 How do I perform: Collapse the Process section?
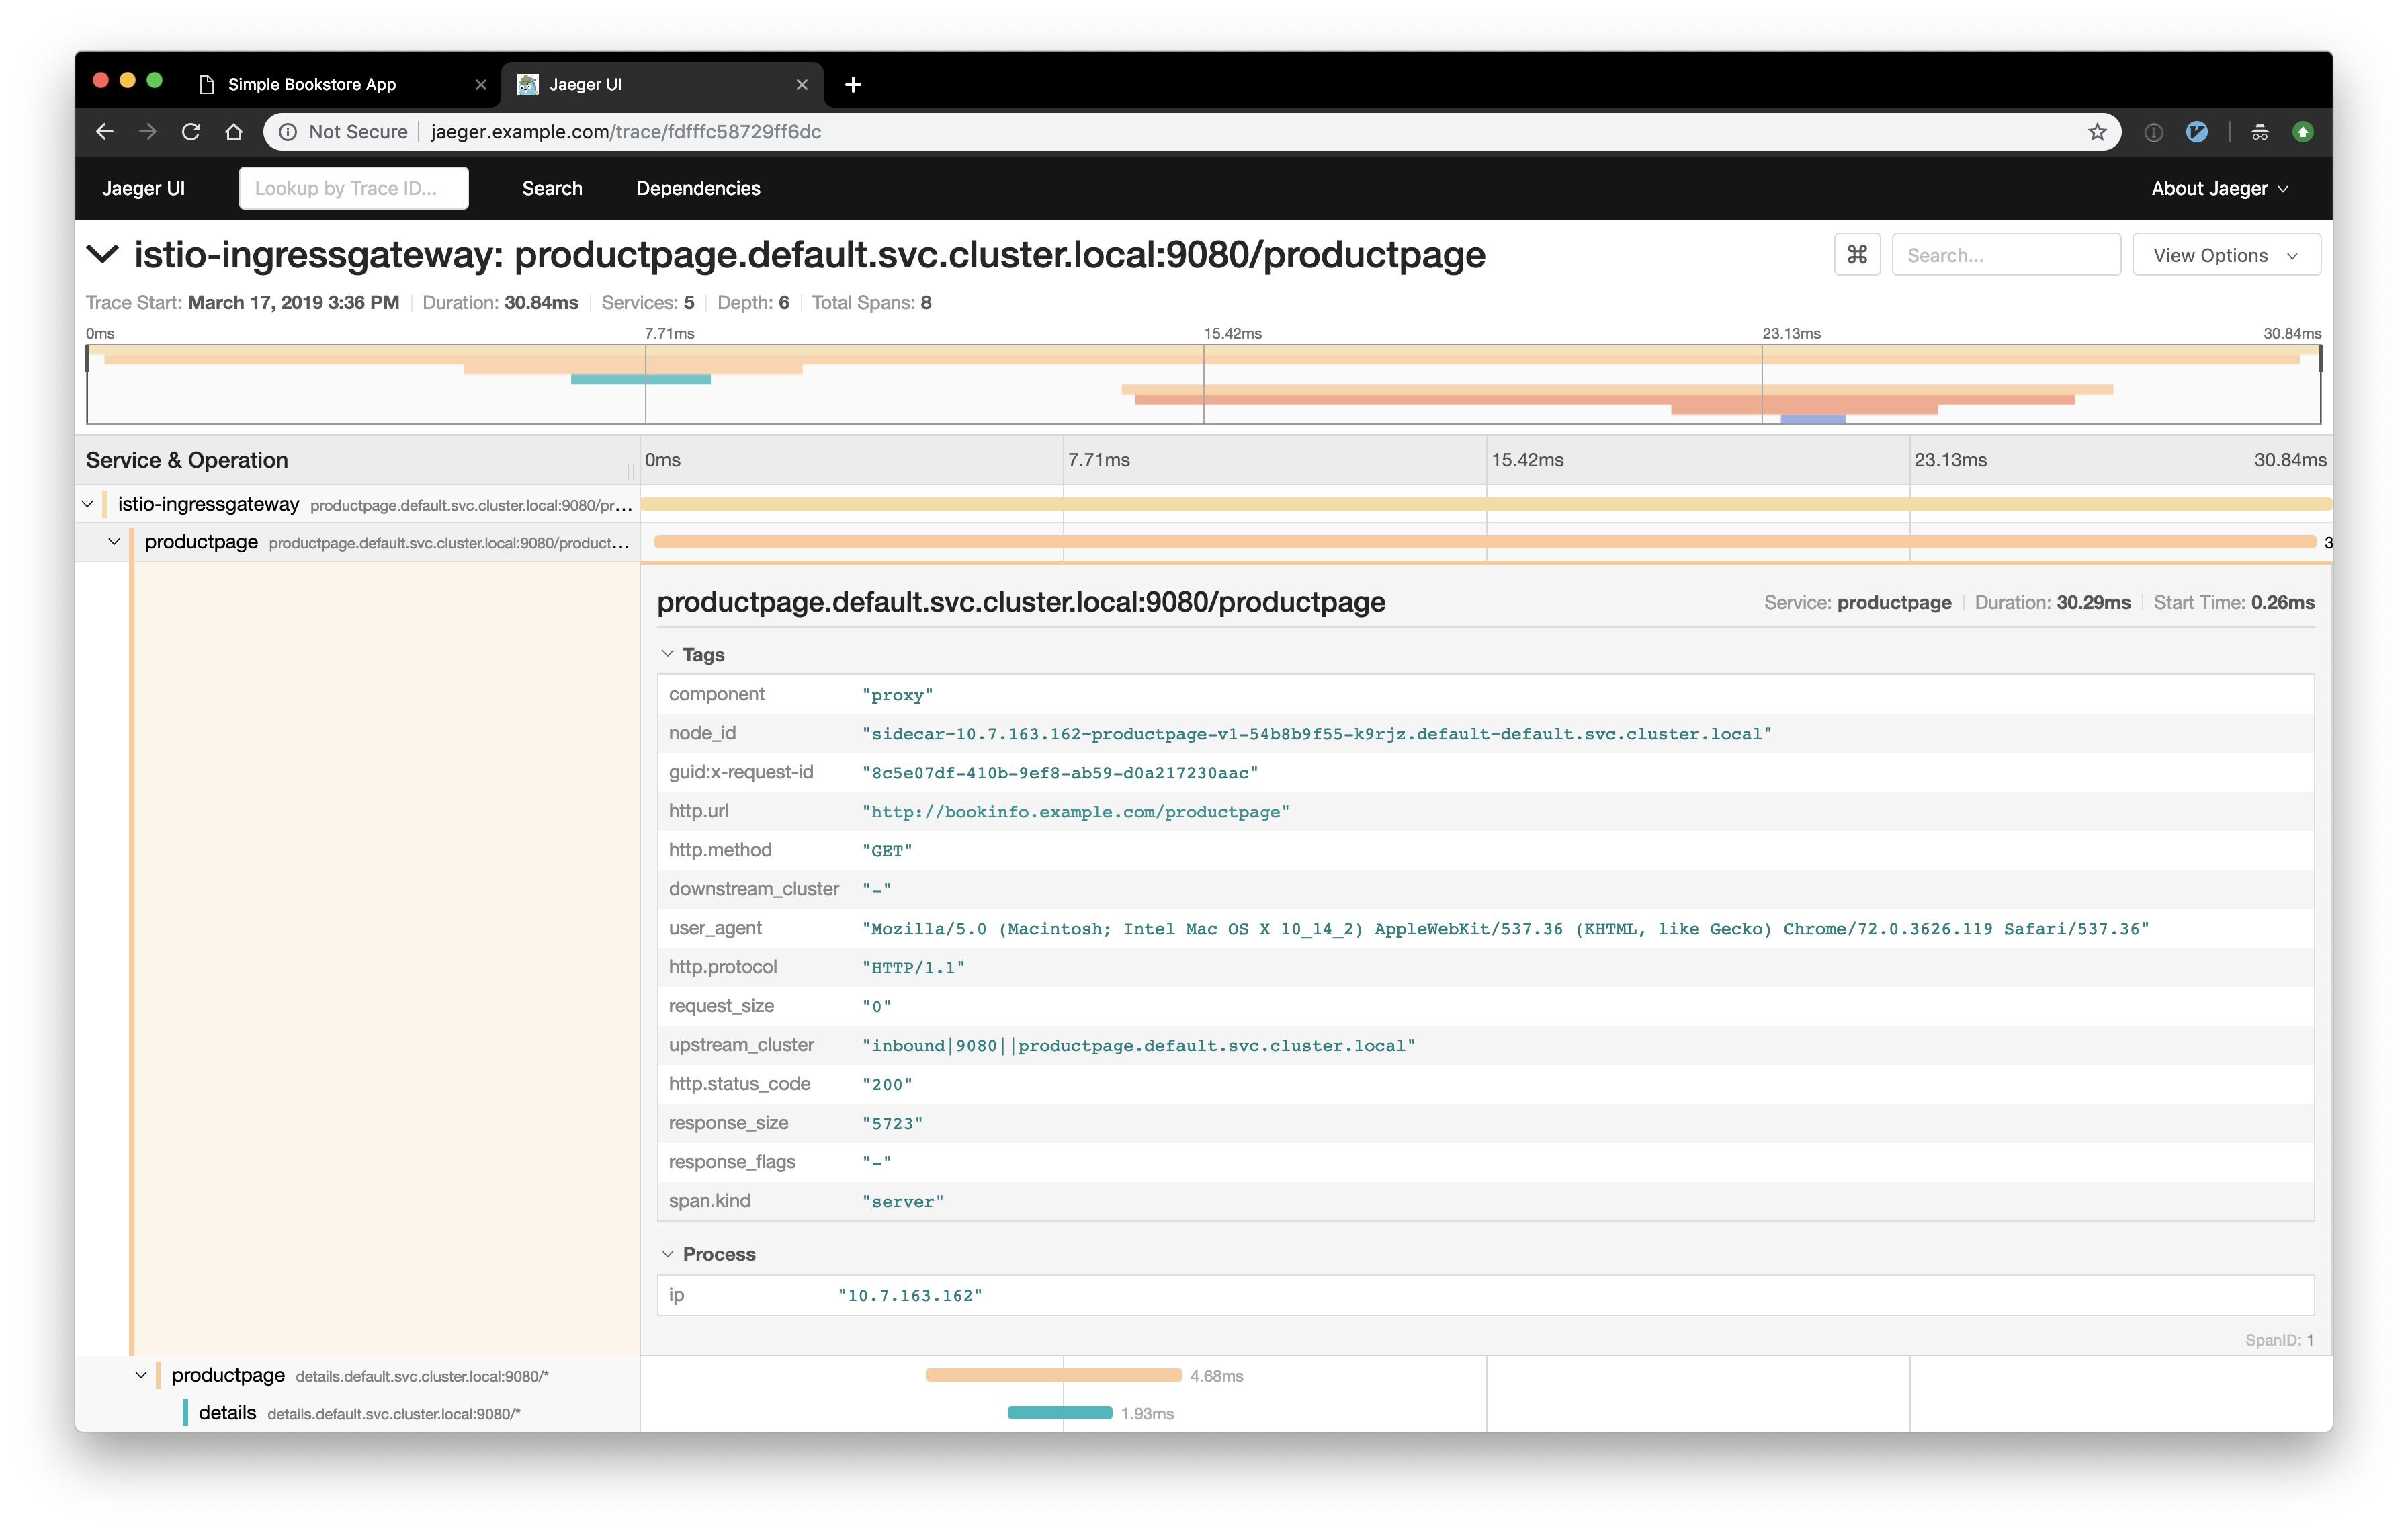click(x=667, y=1254)
